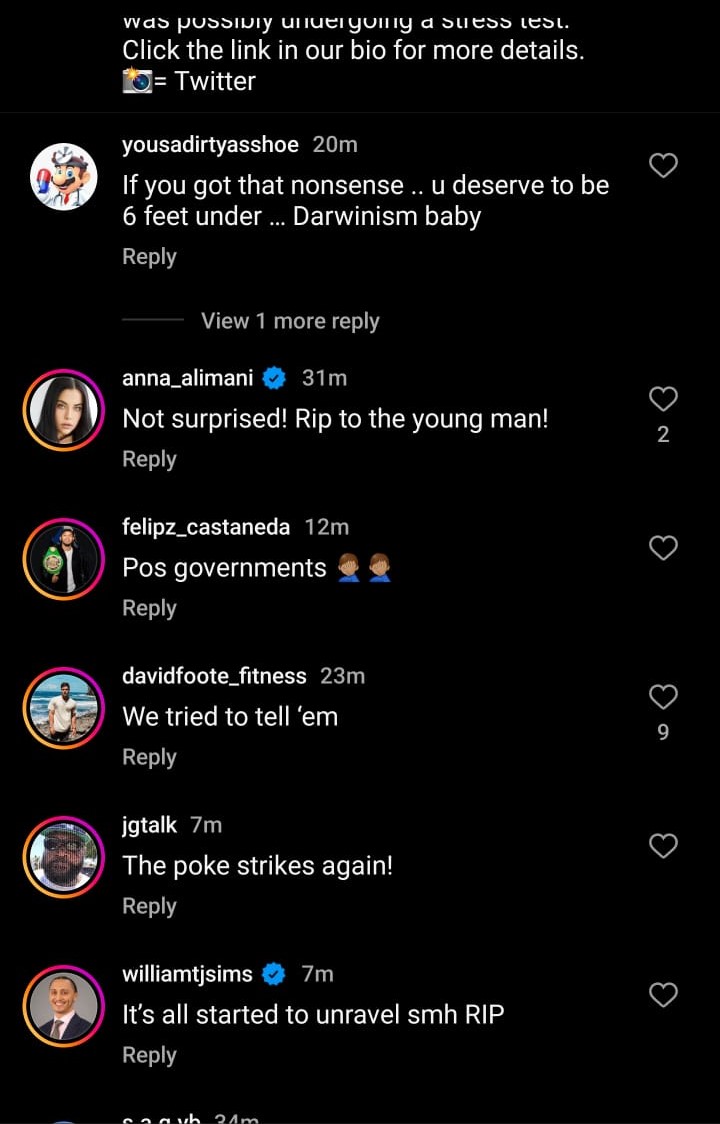
Task: Open yousadirtyasshoe's Mario profile picture
Action: (x=63, y=177)
